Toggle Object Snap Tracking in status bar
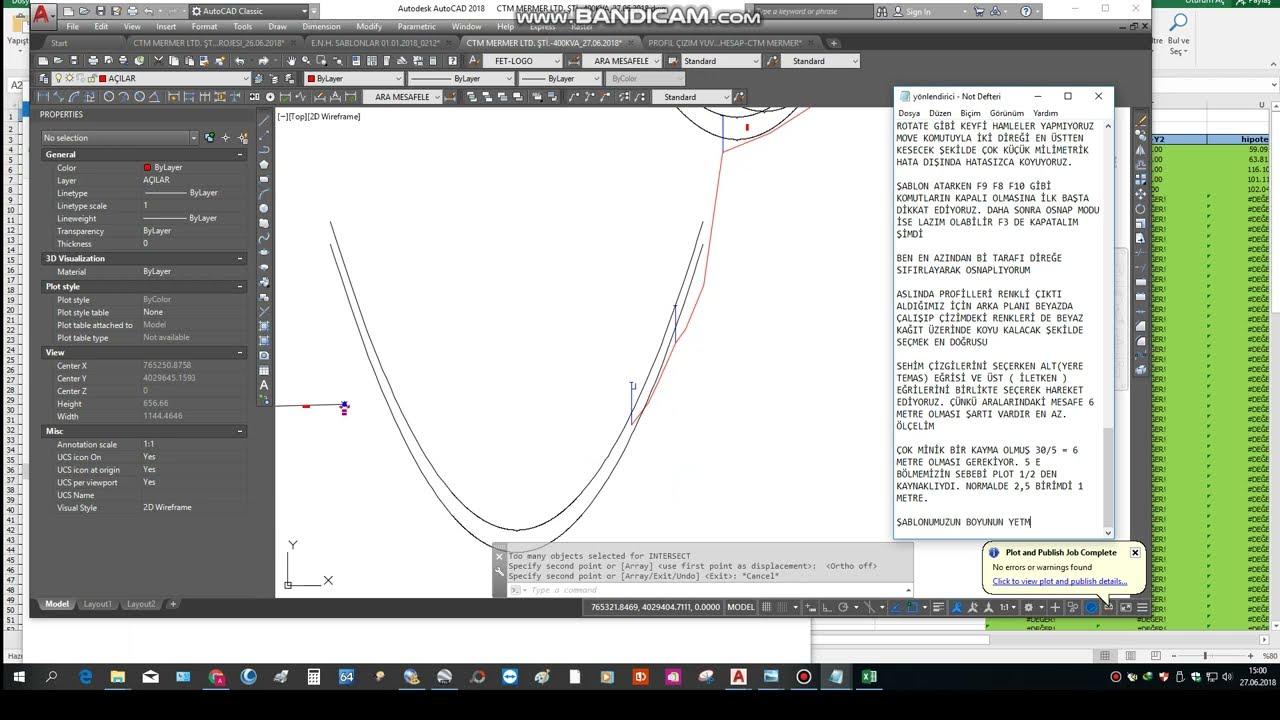Image resolution: width=1280 pixels, height=720 pixels. (895, 607)
